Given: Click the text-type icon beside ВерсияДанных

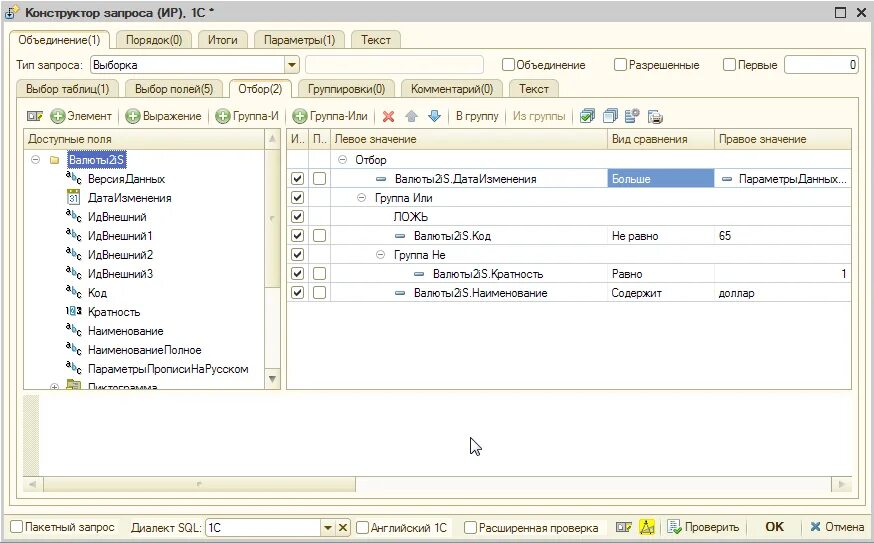Looking at the screenshot, I should [74, 178].
